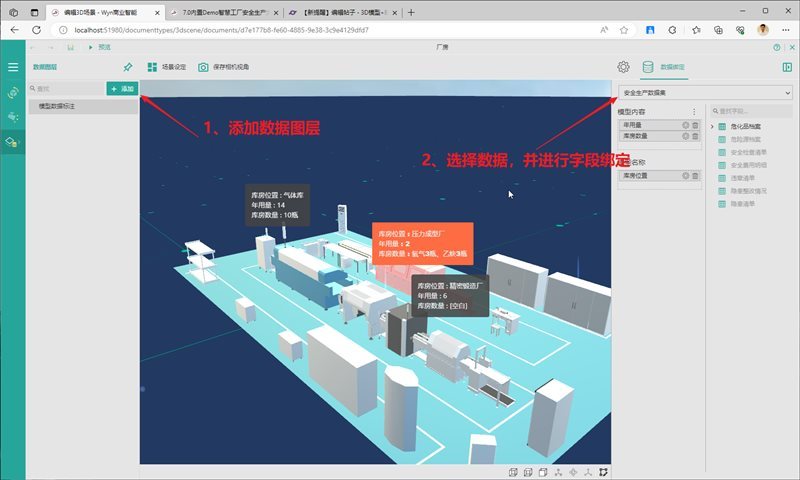Click the dark polygon edit icon below the scene
The height and width of the screenshot is (480, 800).
(604, 472)
